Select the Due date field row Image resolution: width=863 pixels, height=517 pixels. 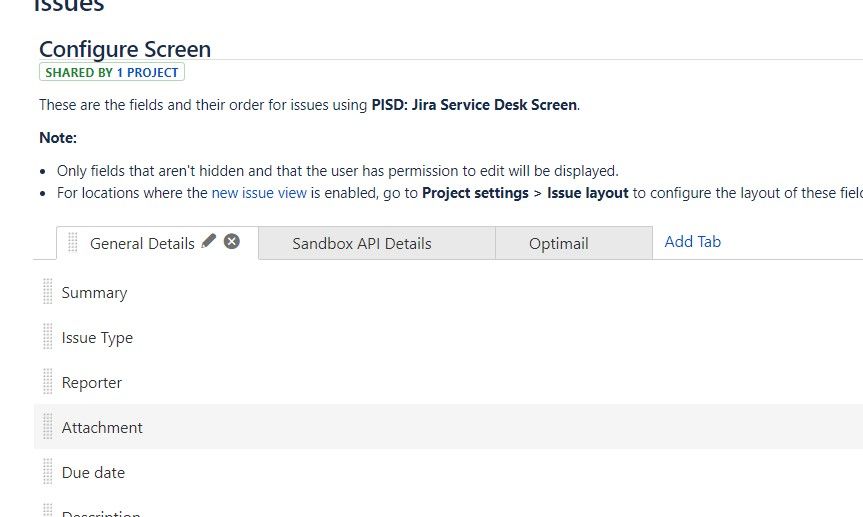[x=448, y=472]
